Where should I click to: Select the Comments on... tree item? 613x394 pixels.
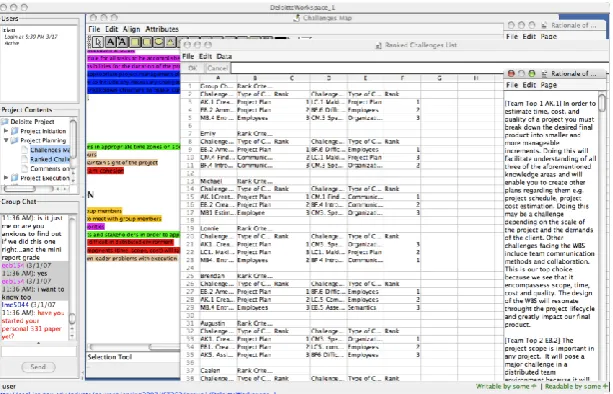coord(50,168)
